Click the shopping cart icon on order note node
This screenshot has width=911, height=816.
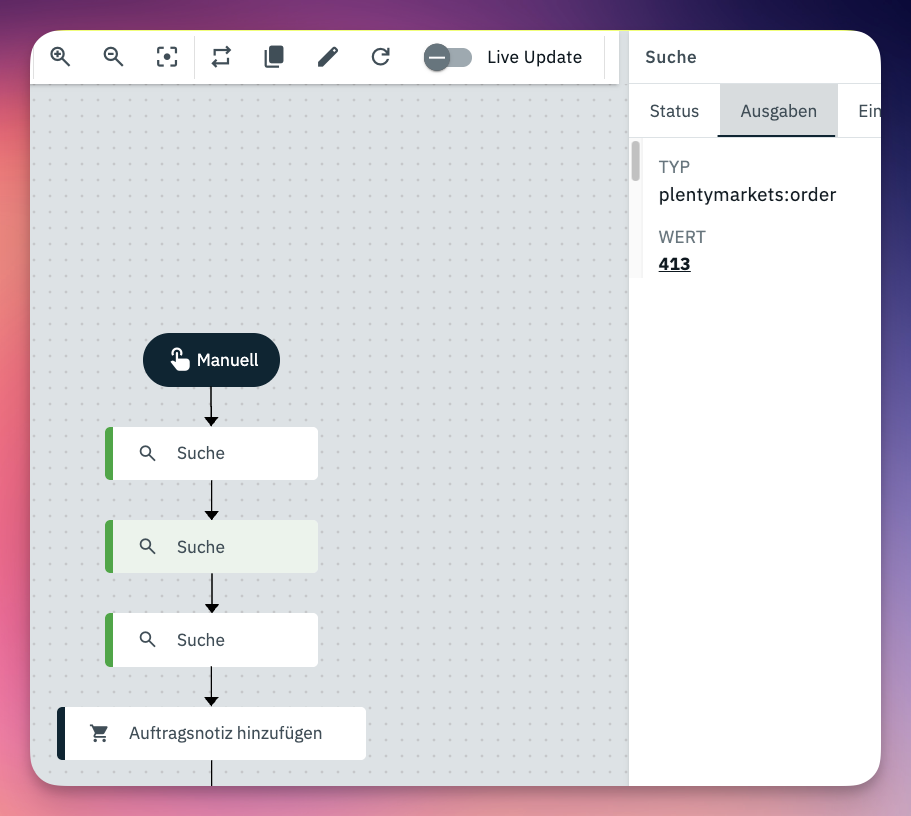(x=99, y=733)
